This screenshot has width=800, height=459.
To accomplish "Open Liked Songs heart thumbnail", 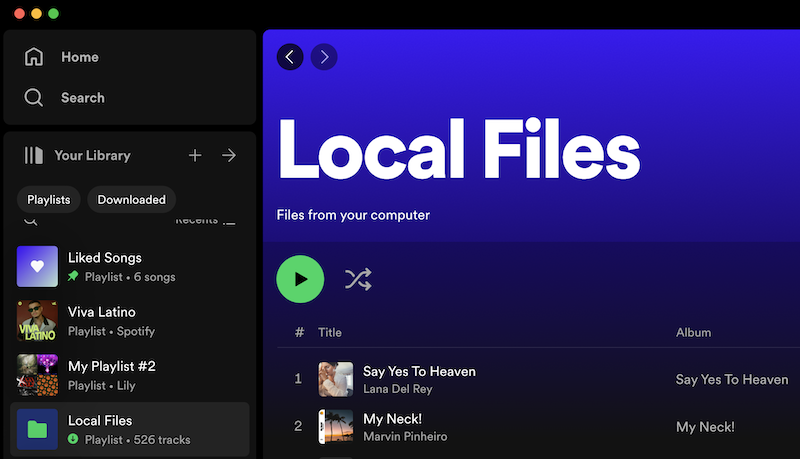I will click(37, 266).
